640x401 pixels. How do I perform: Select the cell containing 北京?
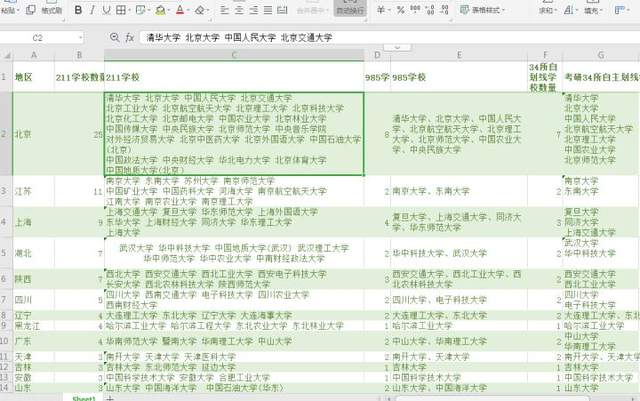33,134
